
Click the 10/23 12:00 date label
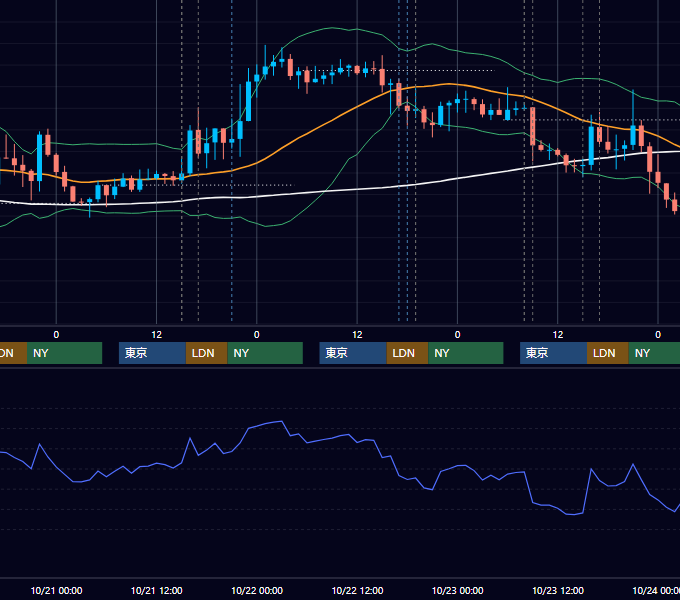point(558,590)
